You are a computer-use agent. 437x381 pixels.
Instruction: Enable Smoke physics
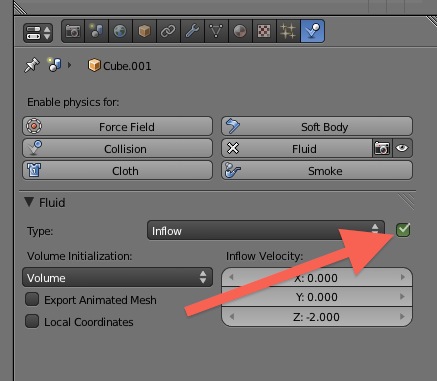tap(317, 170)
